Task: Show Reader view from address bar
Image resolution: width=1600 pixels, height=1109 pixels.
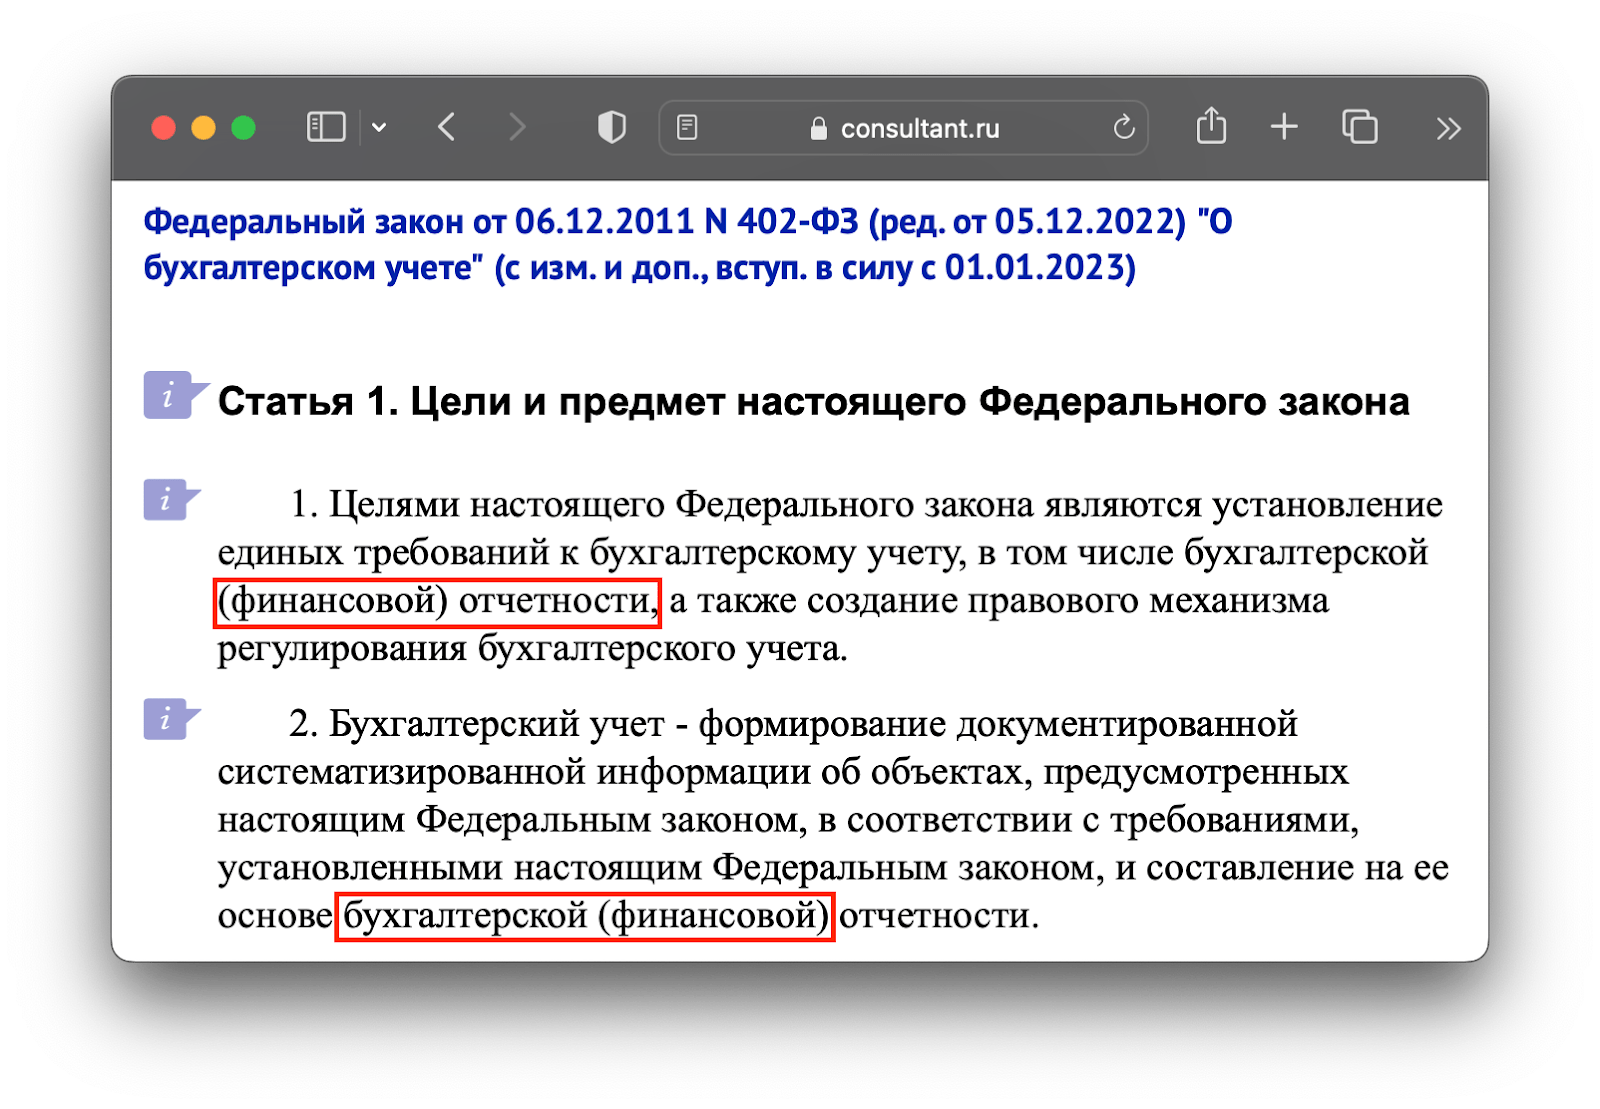Action: pos(687,128)
